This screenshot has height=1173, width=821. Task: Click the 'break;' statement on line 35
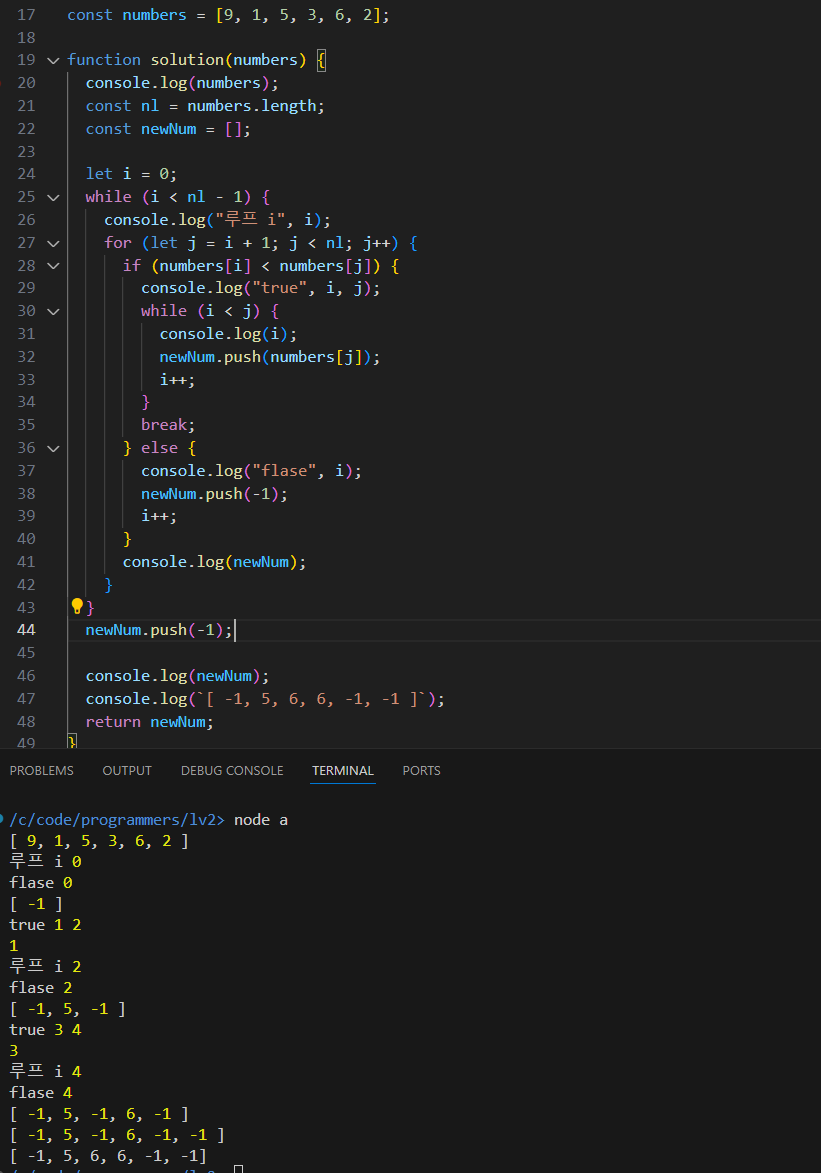click(x=168, y=425)
